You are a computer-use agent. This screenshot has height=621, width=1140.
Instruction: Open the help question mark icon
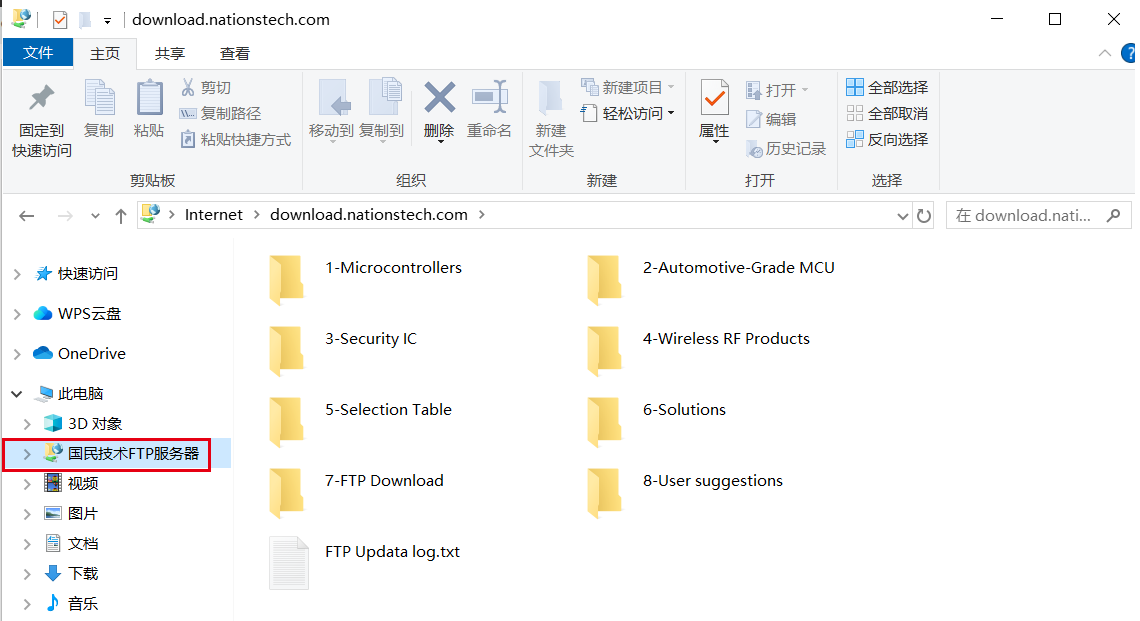coord(1129,53)
